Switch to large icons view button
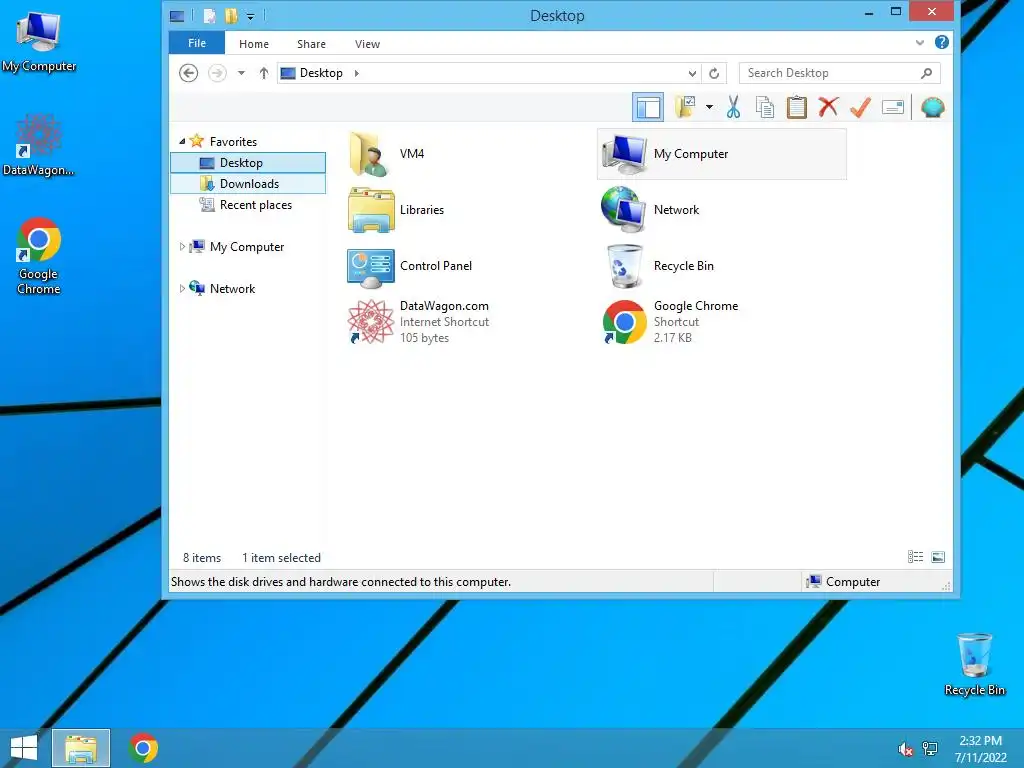 pyautogui.click(x=938, y=557)
